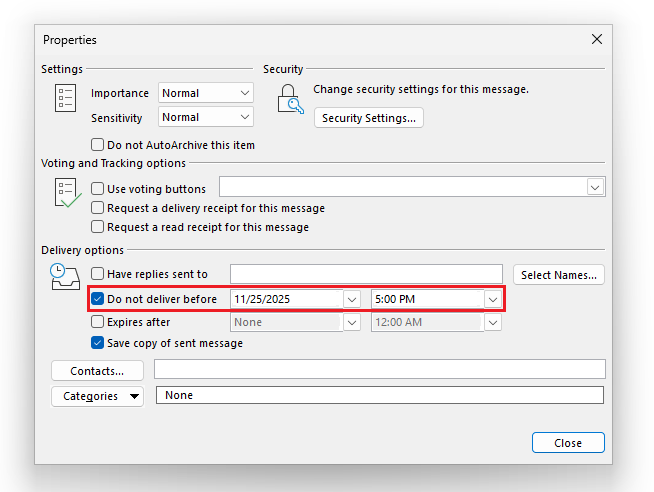Screen dimensions: 654x492
Task: Click the Categories field showing None
Action: coord(380,395)
